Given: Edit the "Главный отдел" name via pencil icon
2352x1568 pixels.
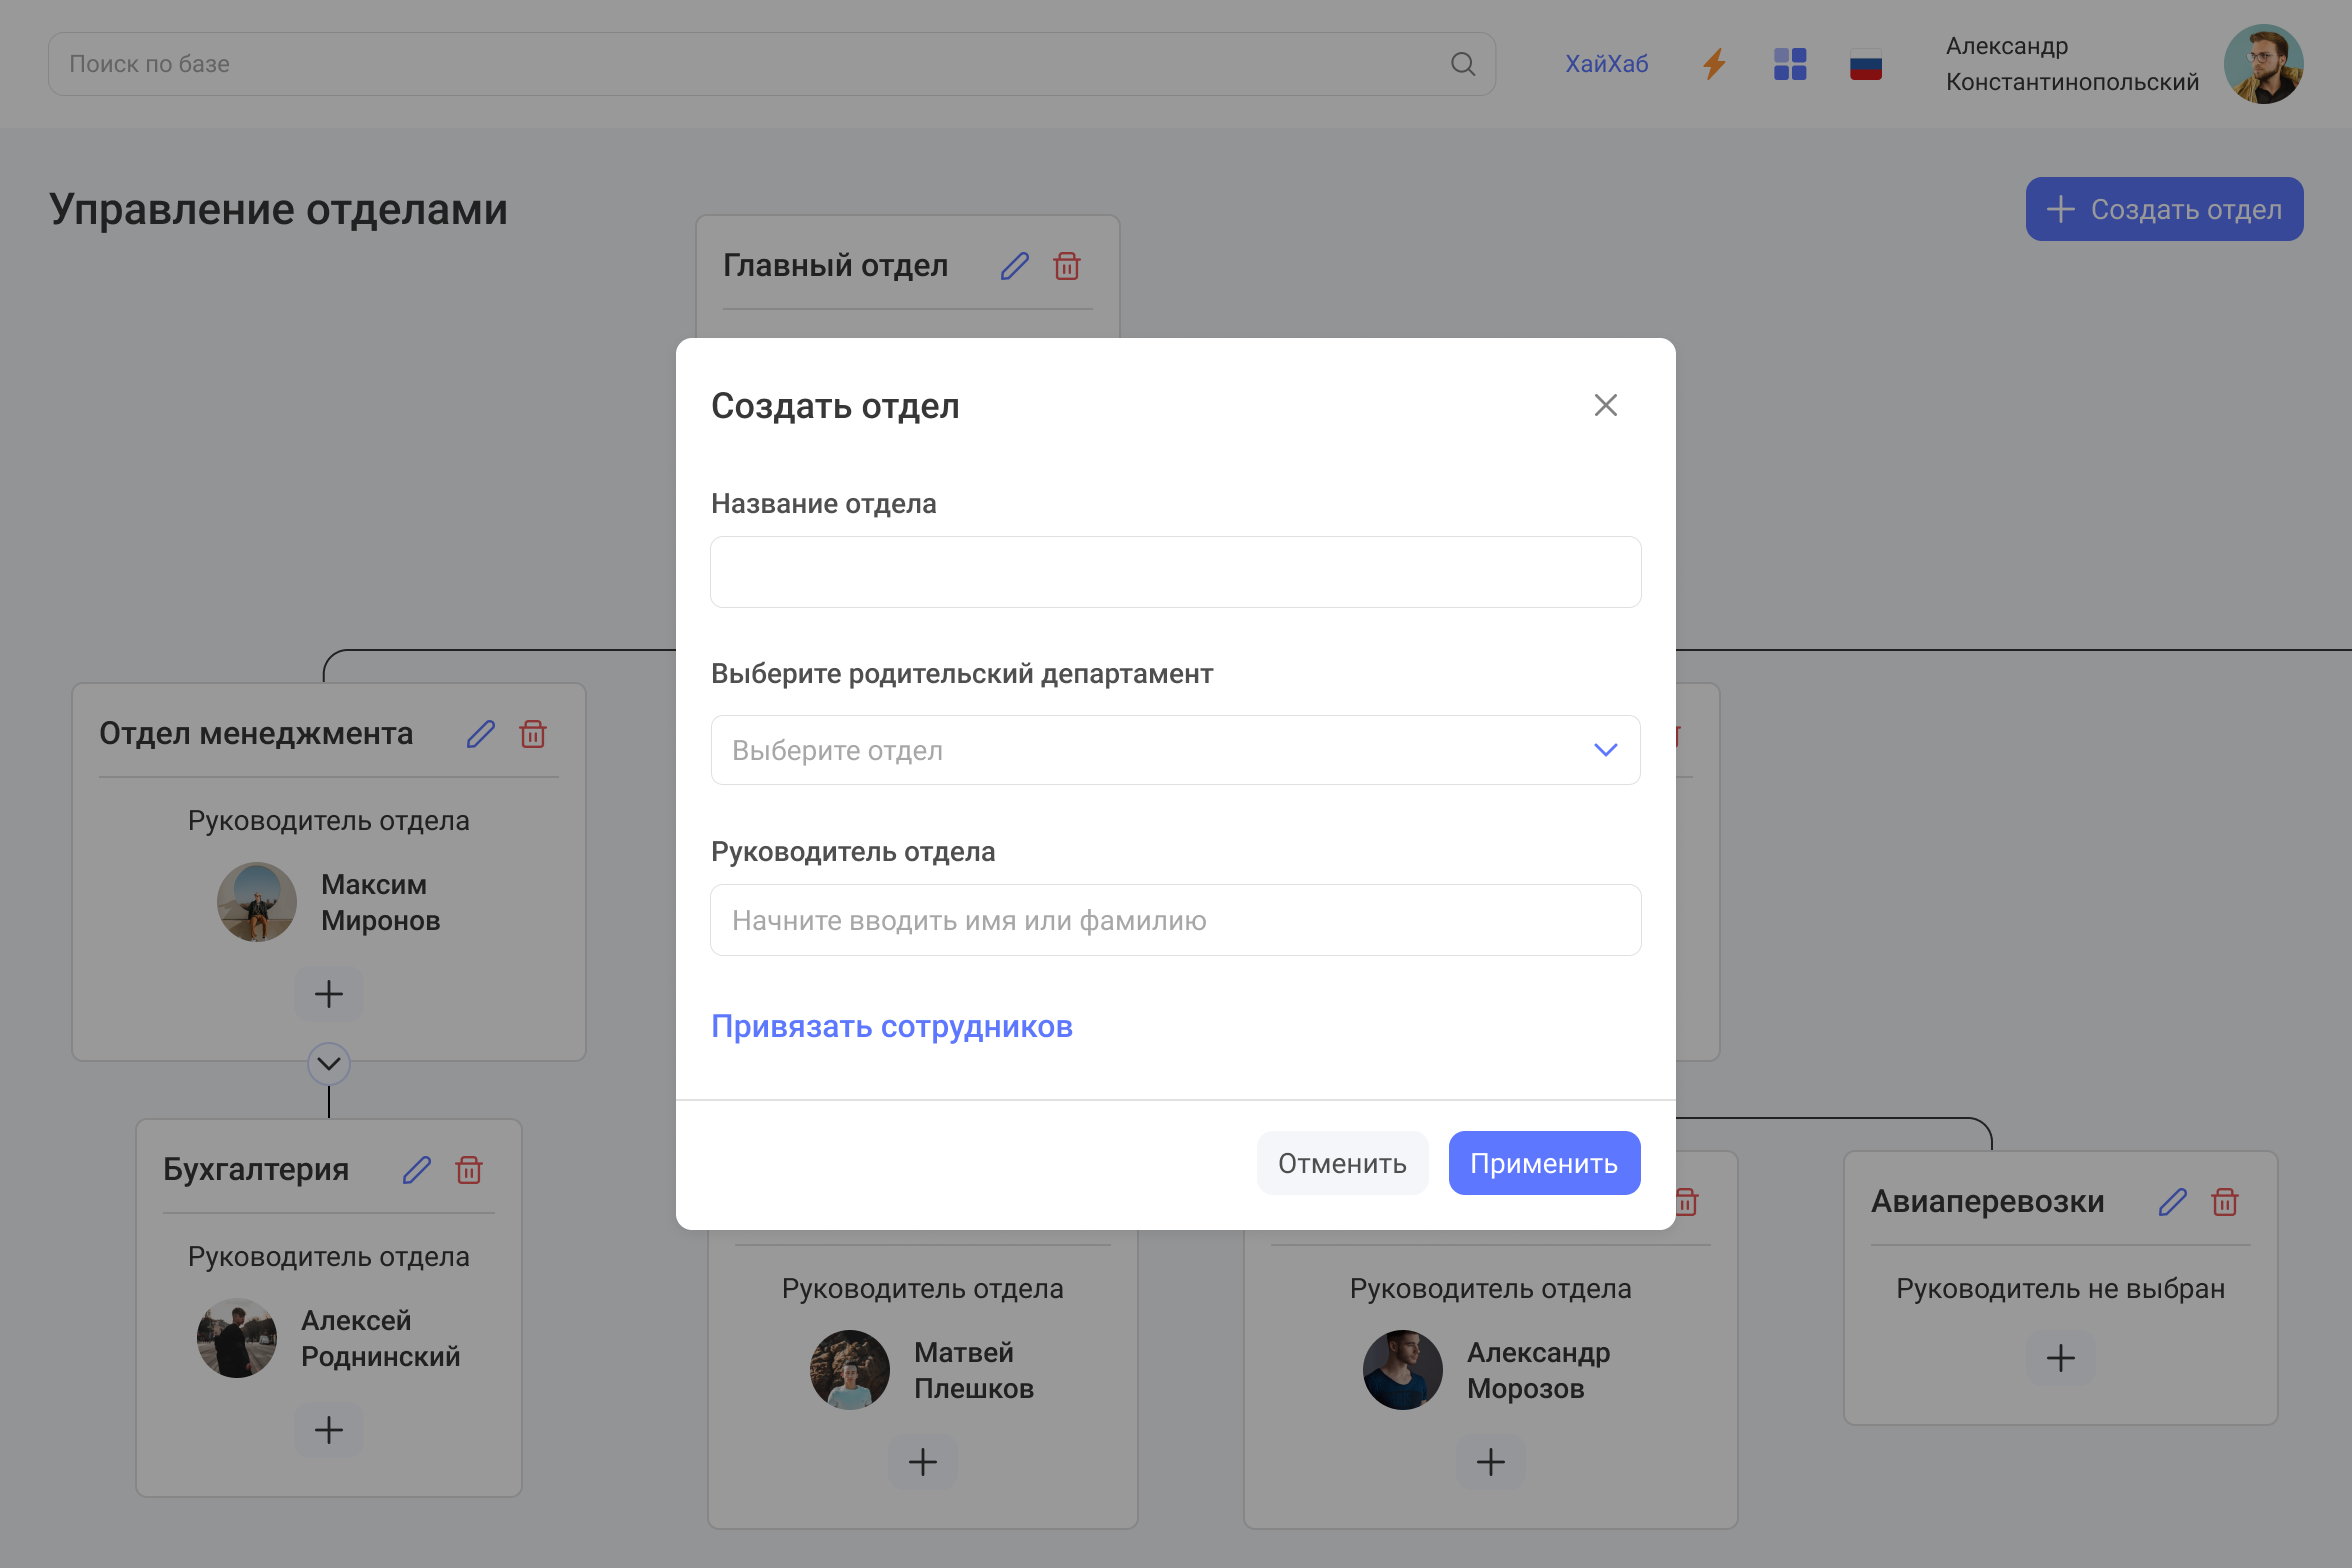Looking at the screenshot, I should click(1014, 266).
